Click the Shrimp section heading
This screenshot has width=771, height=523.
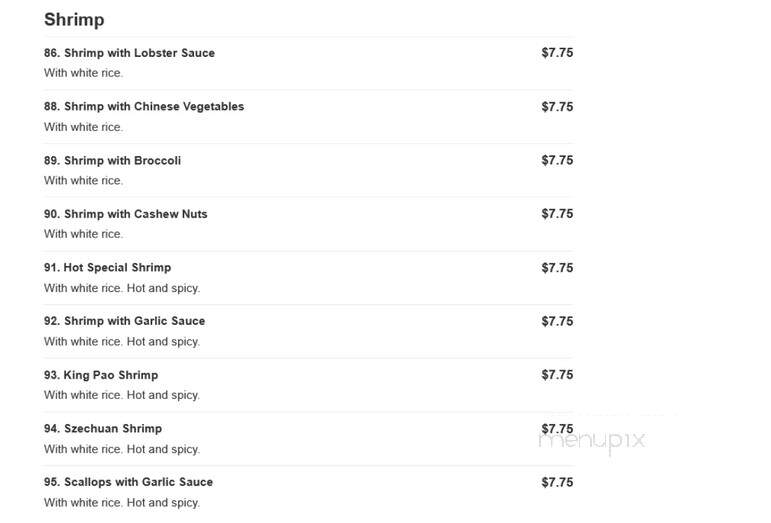74,20
